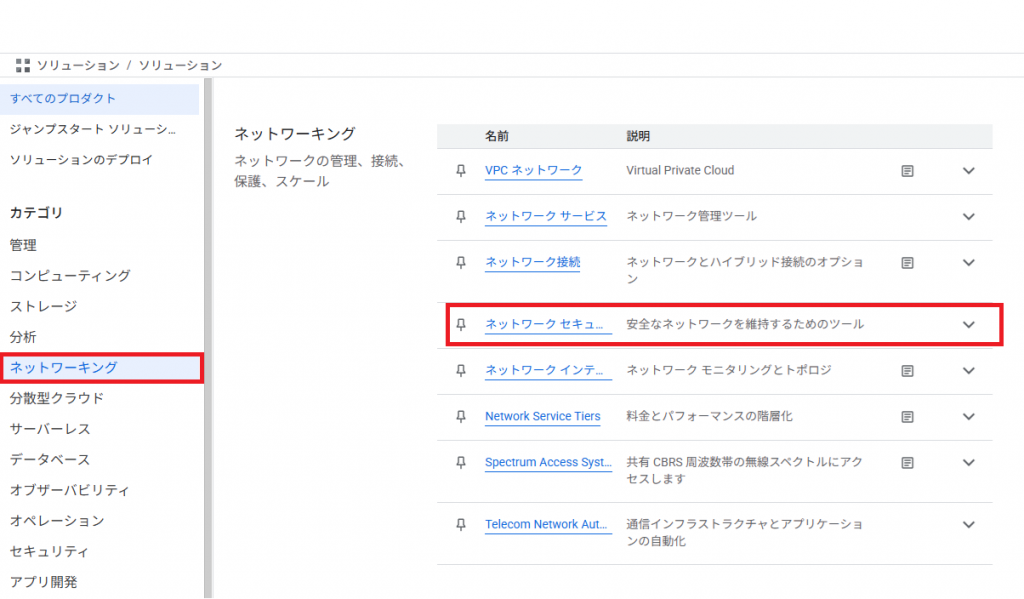
Task: Click ネットワーク モニタリングとトポロジ description
Action: [729, 370]
